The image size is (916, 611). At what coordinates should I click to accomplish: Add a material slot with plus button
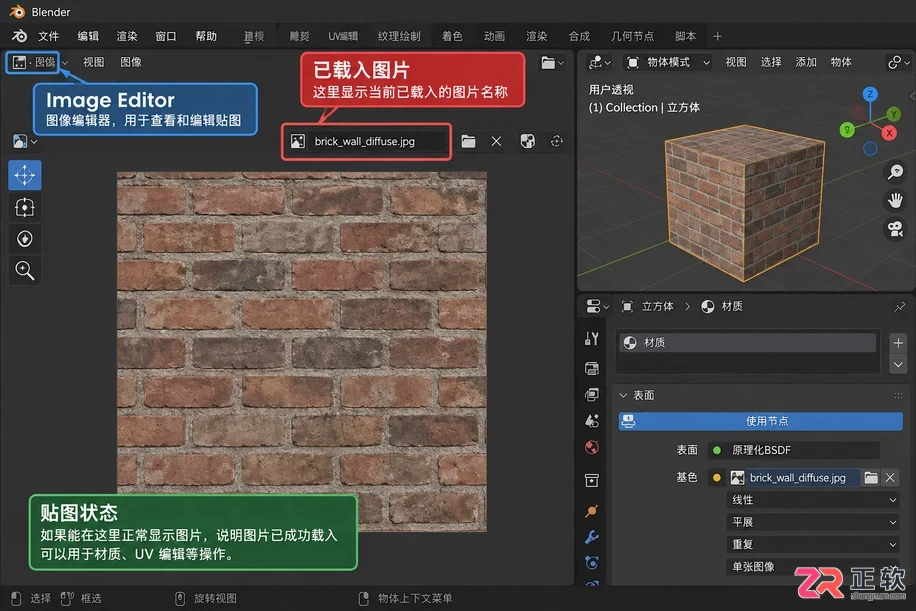pos(898,343)
